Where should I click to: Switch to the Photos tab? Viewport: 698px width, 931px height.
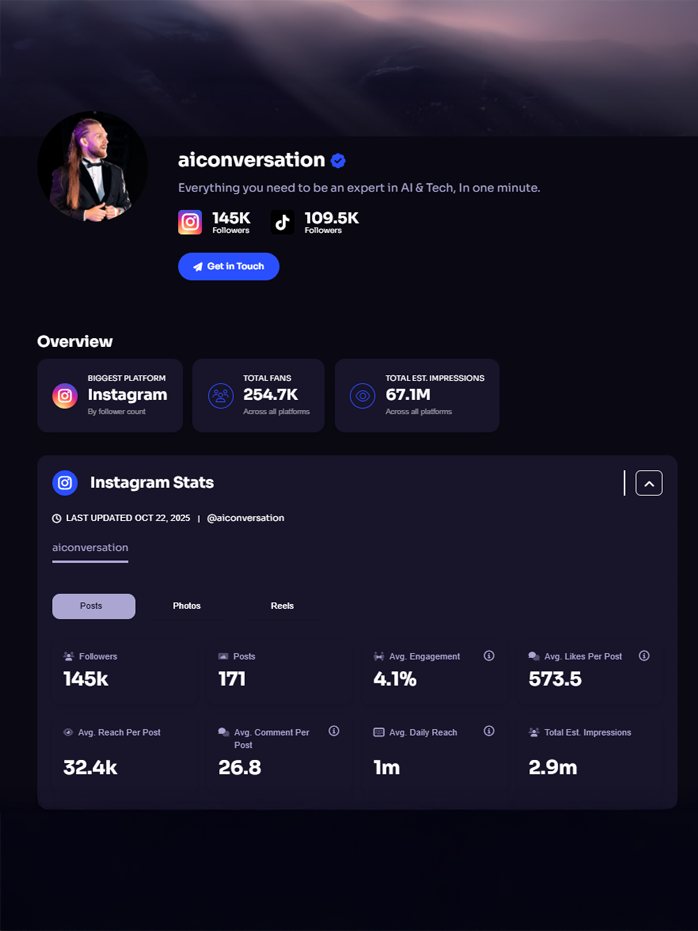tap(186, 606)
